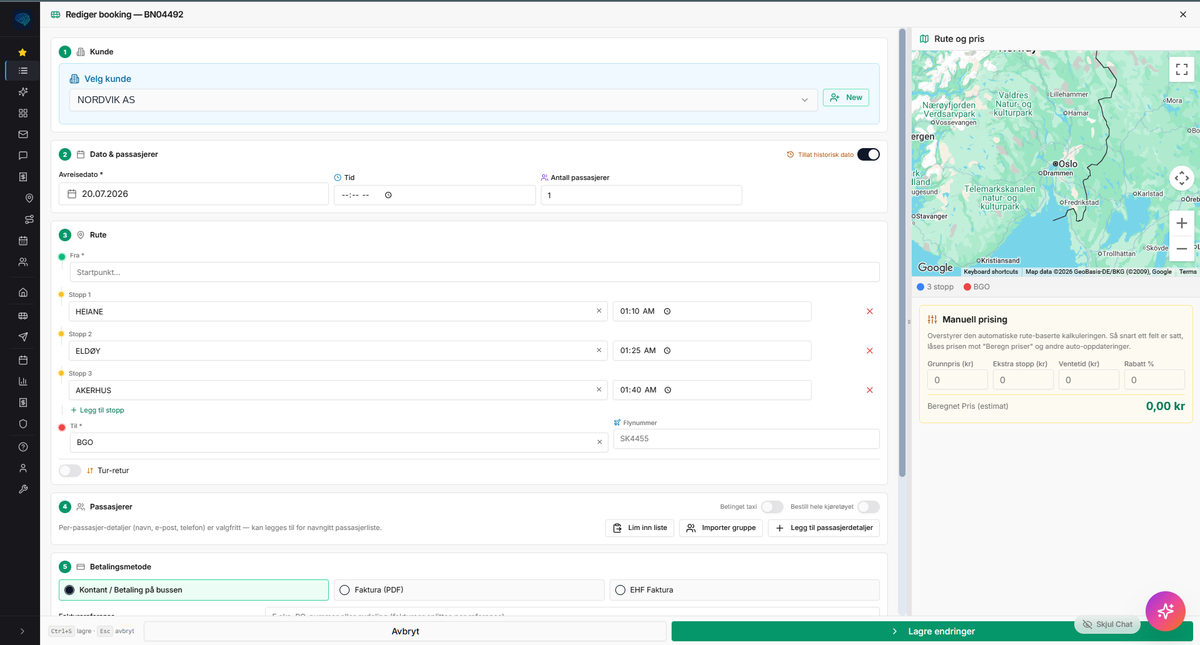The height and width of the screenshot is (645, 1200).
Task: Click the Rabatt % field
Action: 1154,380
